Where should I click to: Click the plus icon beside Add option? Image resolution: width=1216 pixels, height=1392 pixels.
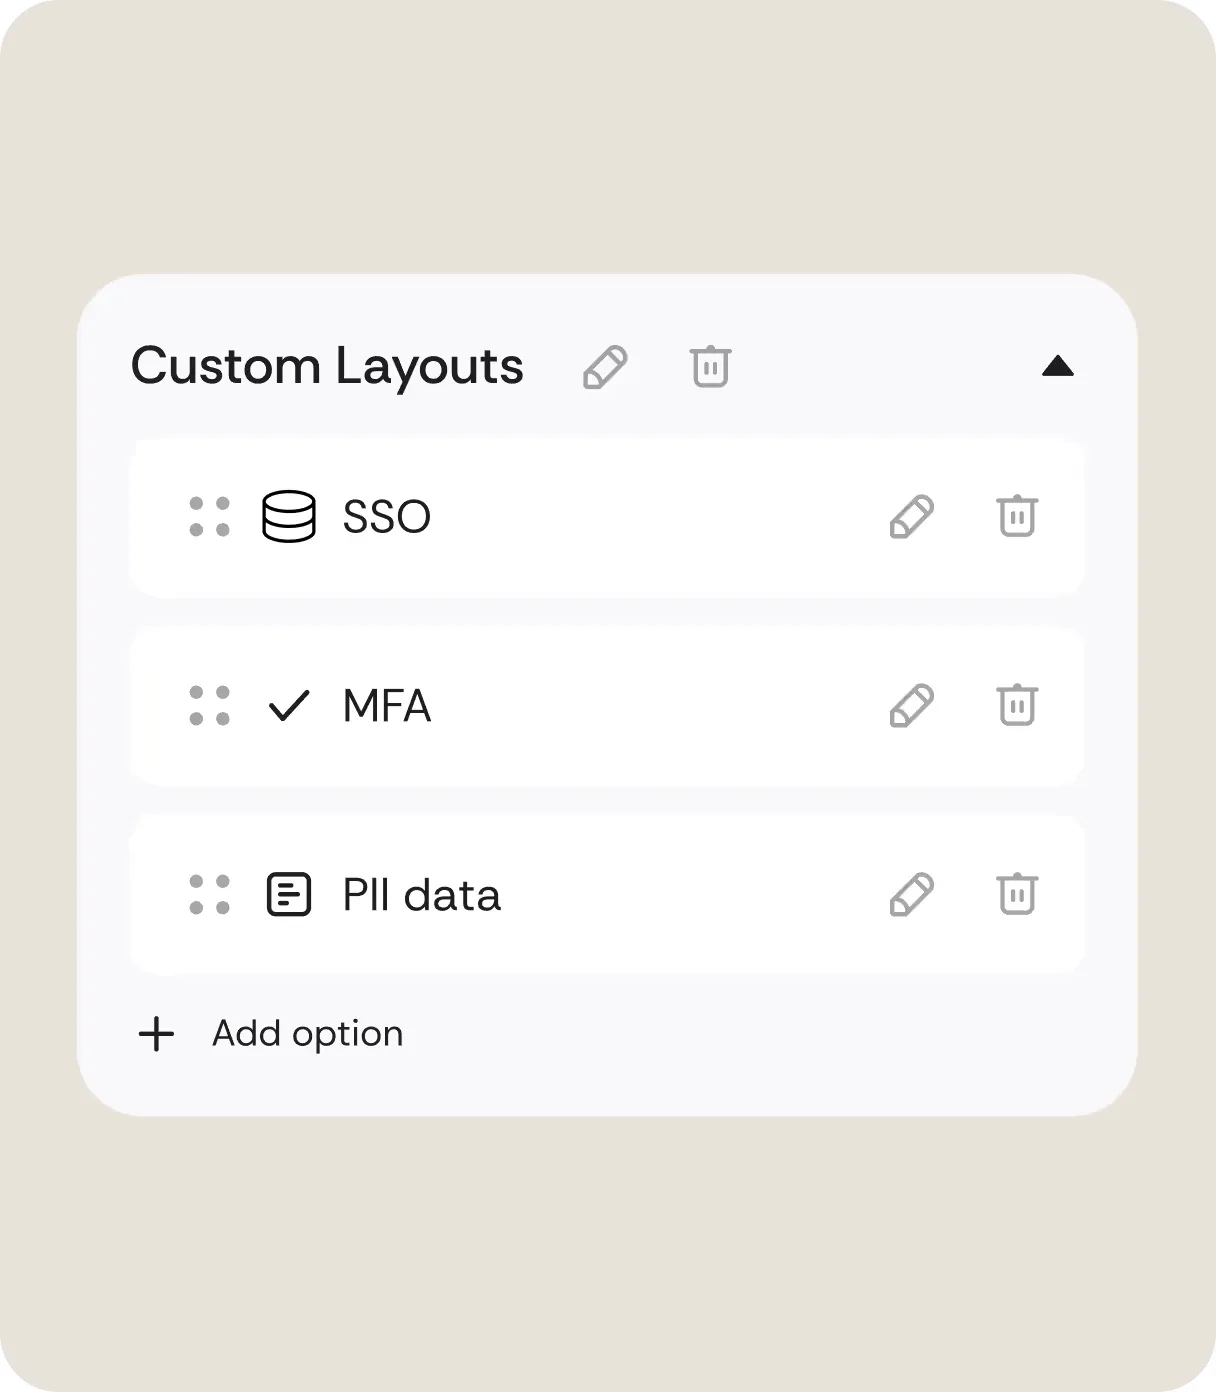[x=157, y=1034]
